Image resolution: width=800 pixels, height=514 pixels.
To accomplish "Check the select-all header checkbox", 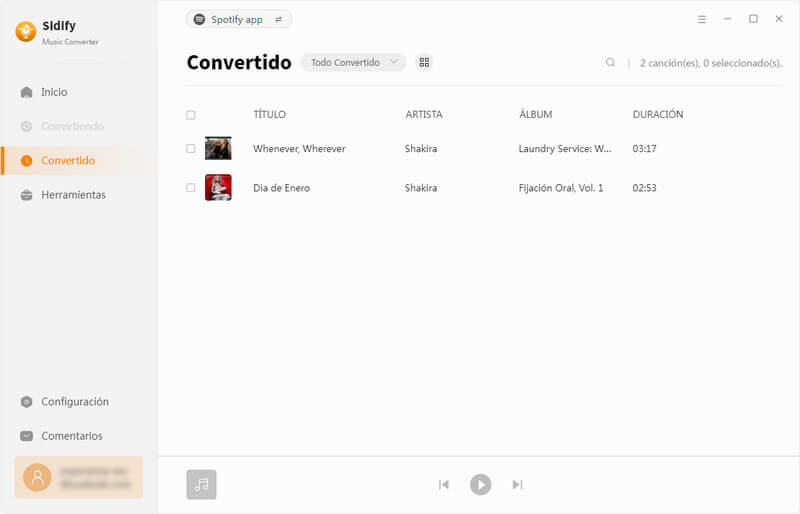I will click(x=191, y=115).
